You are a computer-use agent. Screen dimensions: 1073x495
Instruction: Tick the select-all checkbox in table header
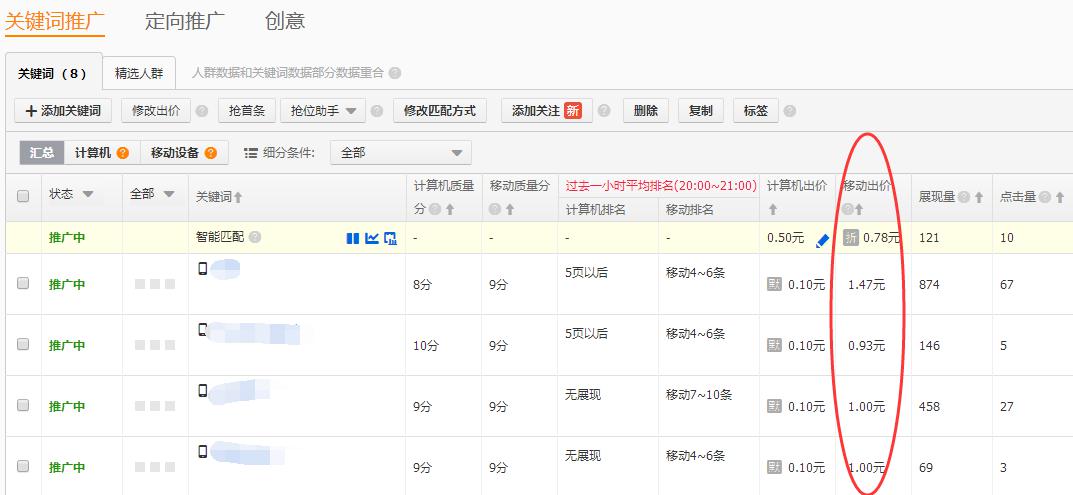[x=23, y=197]
